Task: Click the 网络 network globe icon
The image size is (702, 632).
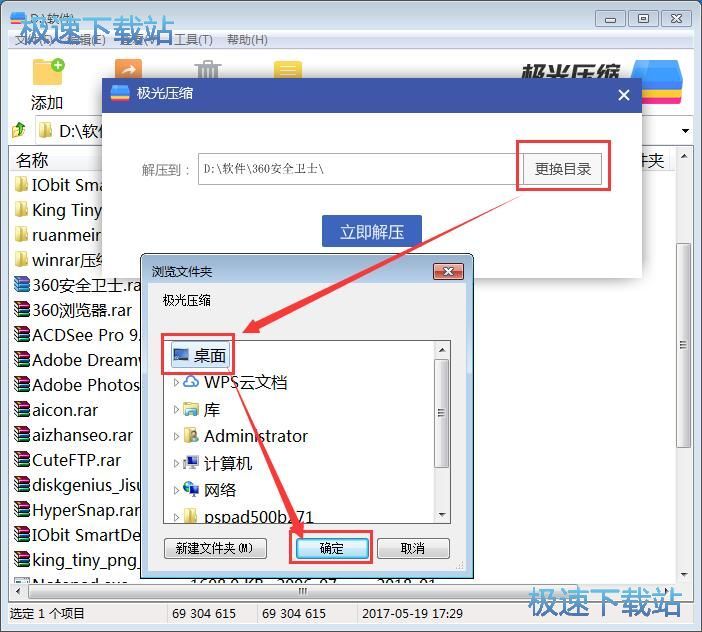Action: (191, 489)
